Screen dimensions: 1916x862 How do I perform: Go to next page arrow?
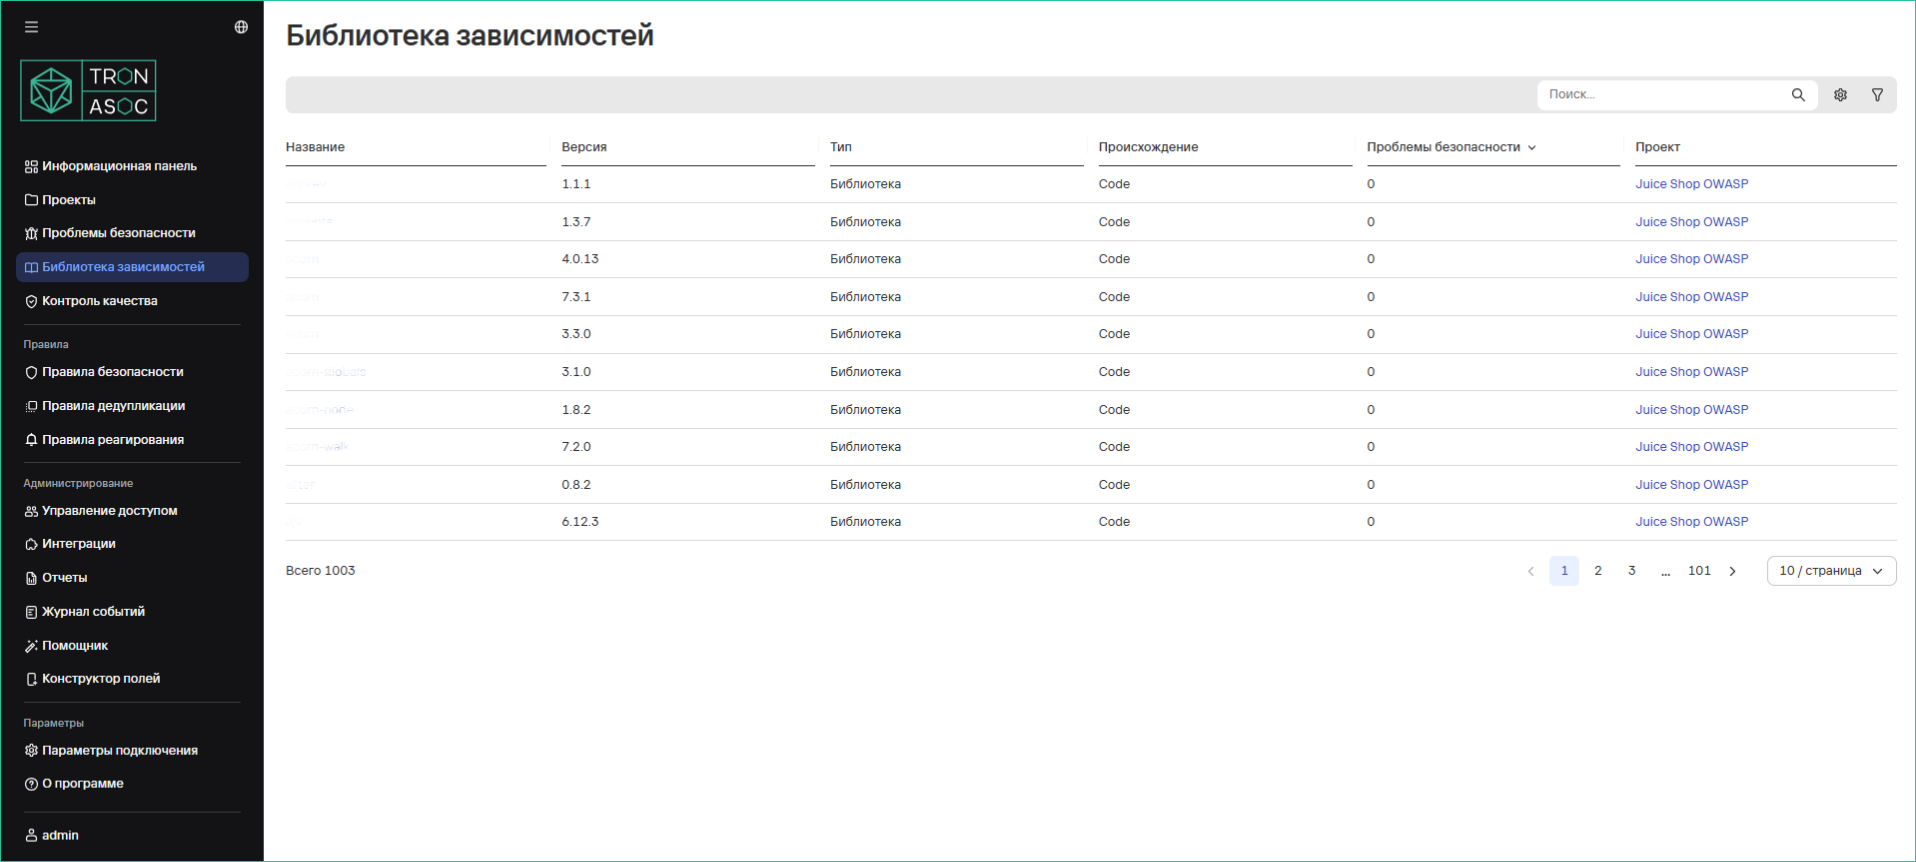[x=1733, y=571]
